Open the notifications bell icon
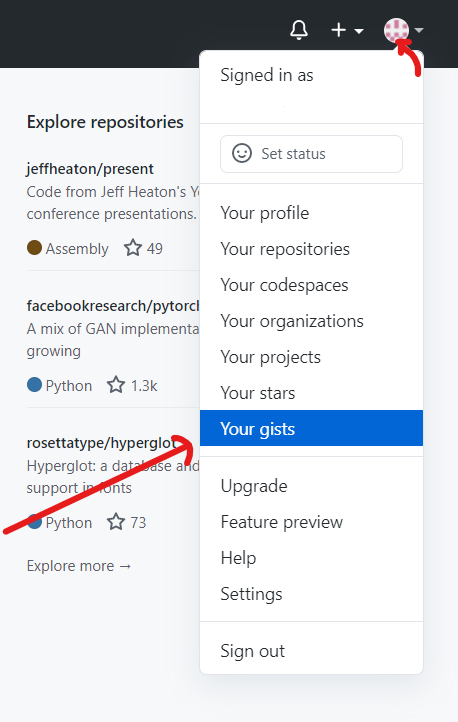 299,30
